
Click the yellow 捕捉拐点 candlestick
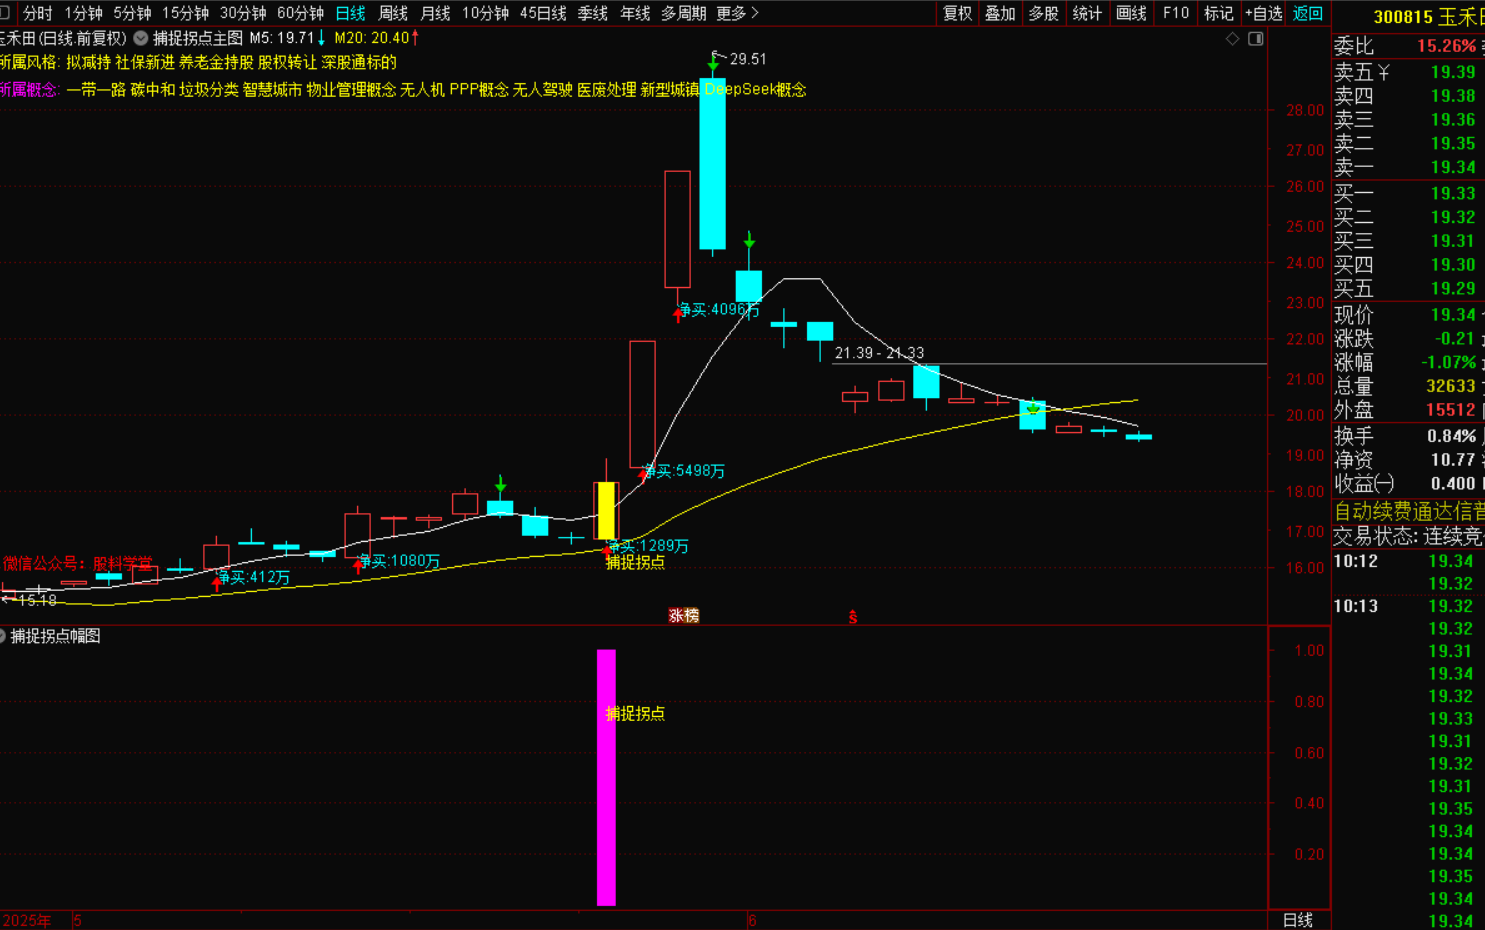pos(606,510)
